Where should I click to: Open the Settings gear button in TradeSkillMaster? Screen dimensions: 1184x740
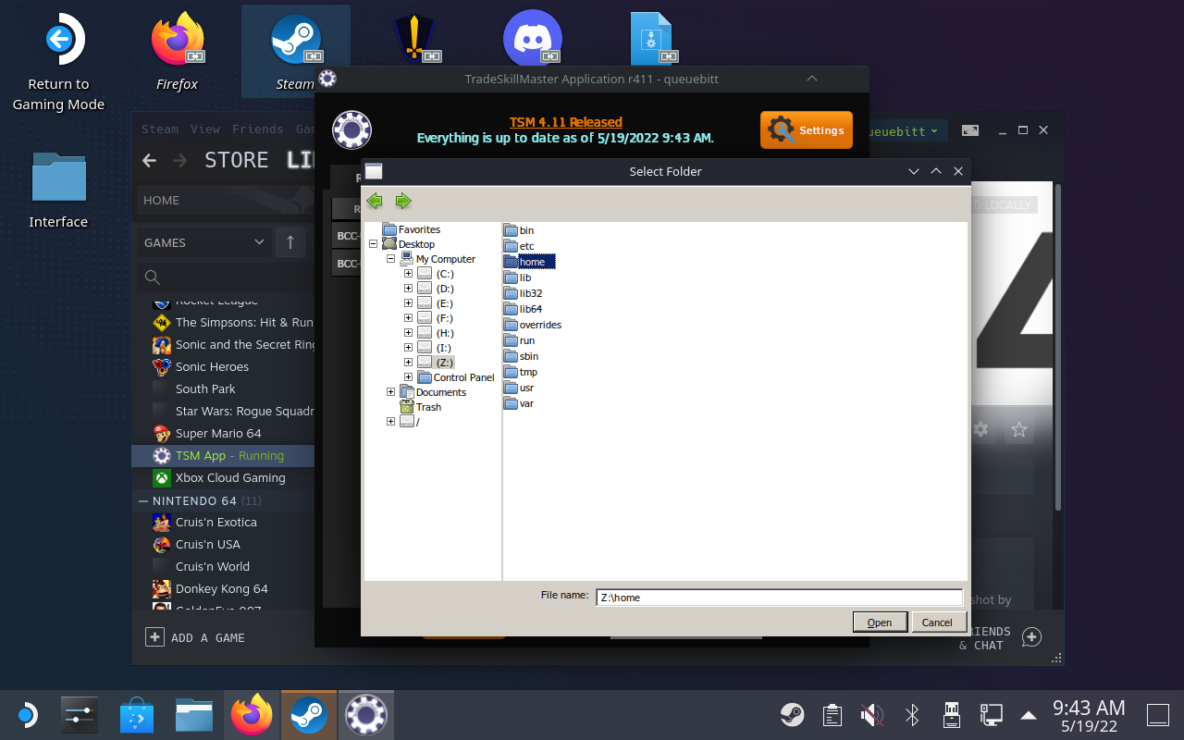click(x=806, y=130)
